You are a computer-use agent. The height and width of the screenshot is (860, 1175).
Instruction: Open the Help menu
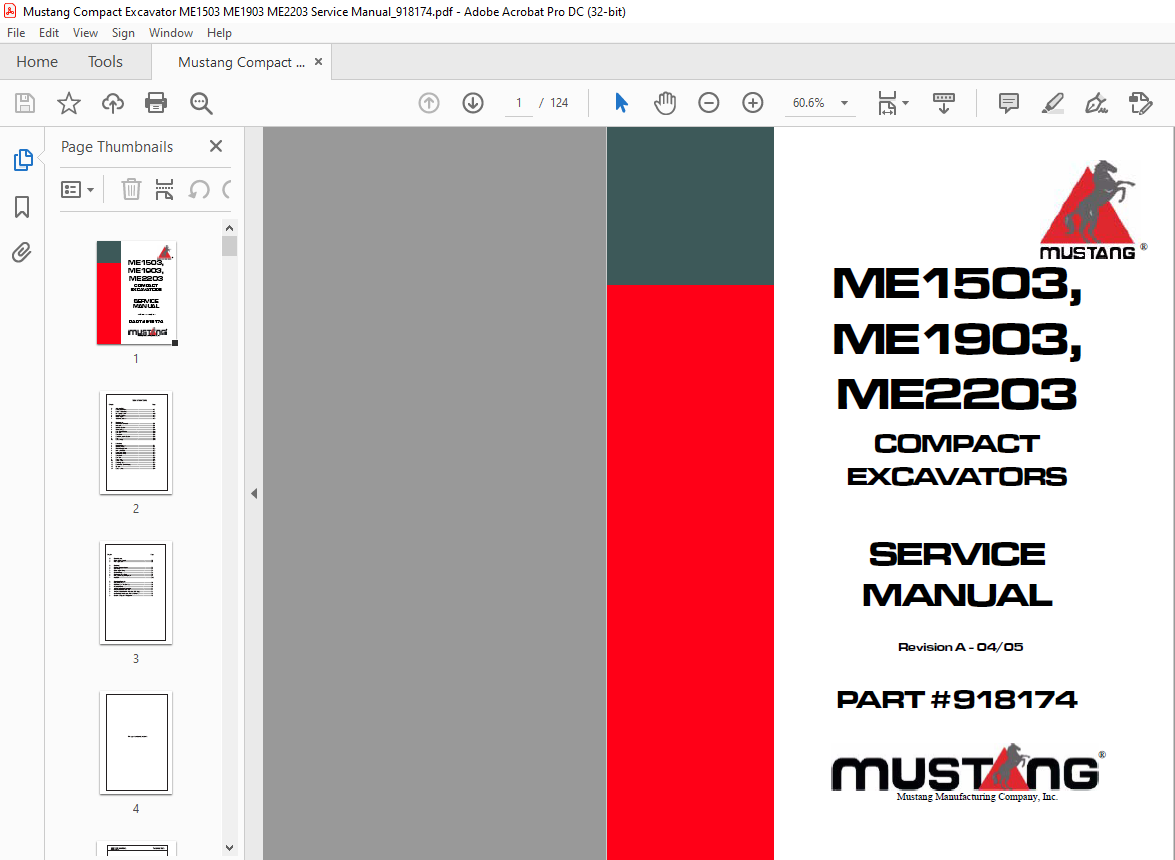click(x=219, y=33)
